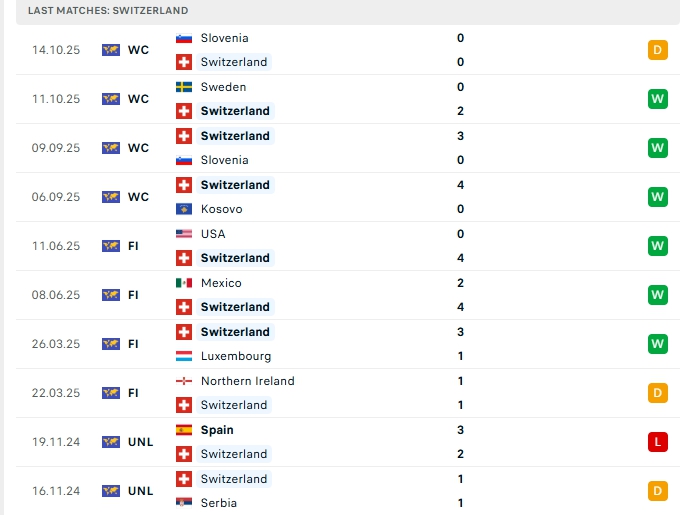Open the Northern Ireland team link
691x515 pixels.
(247, 381)
